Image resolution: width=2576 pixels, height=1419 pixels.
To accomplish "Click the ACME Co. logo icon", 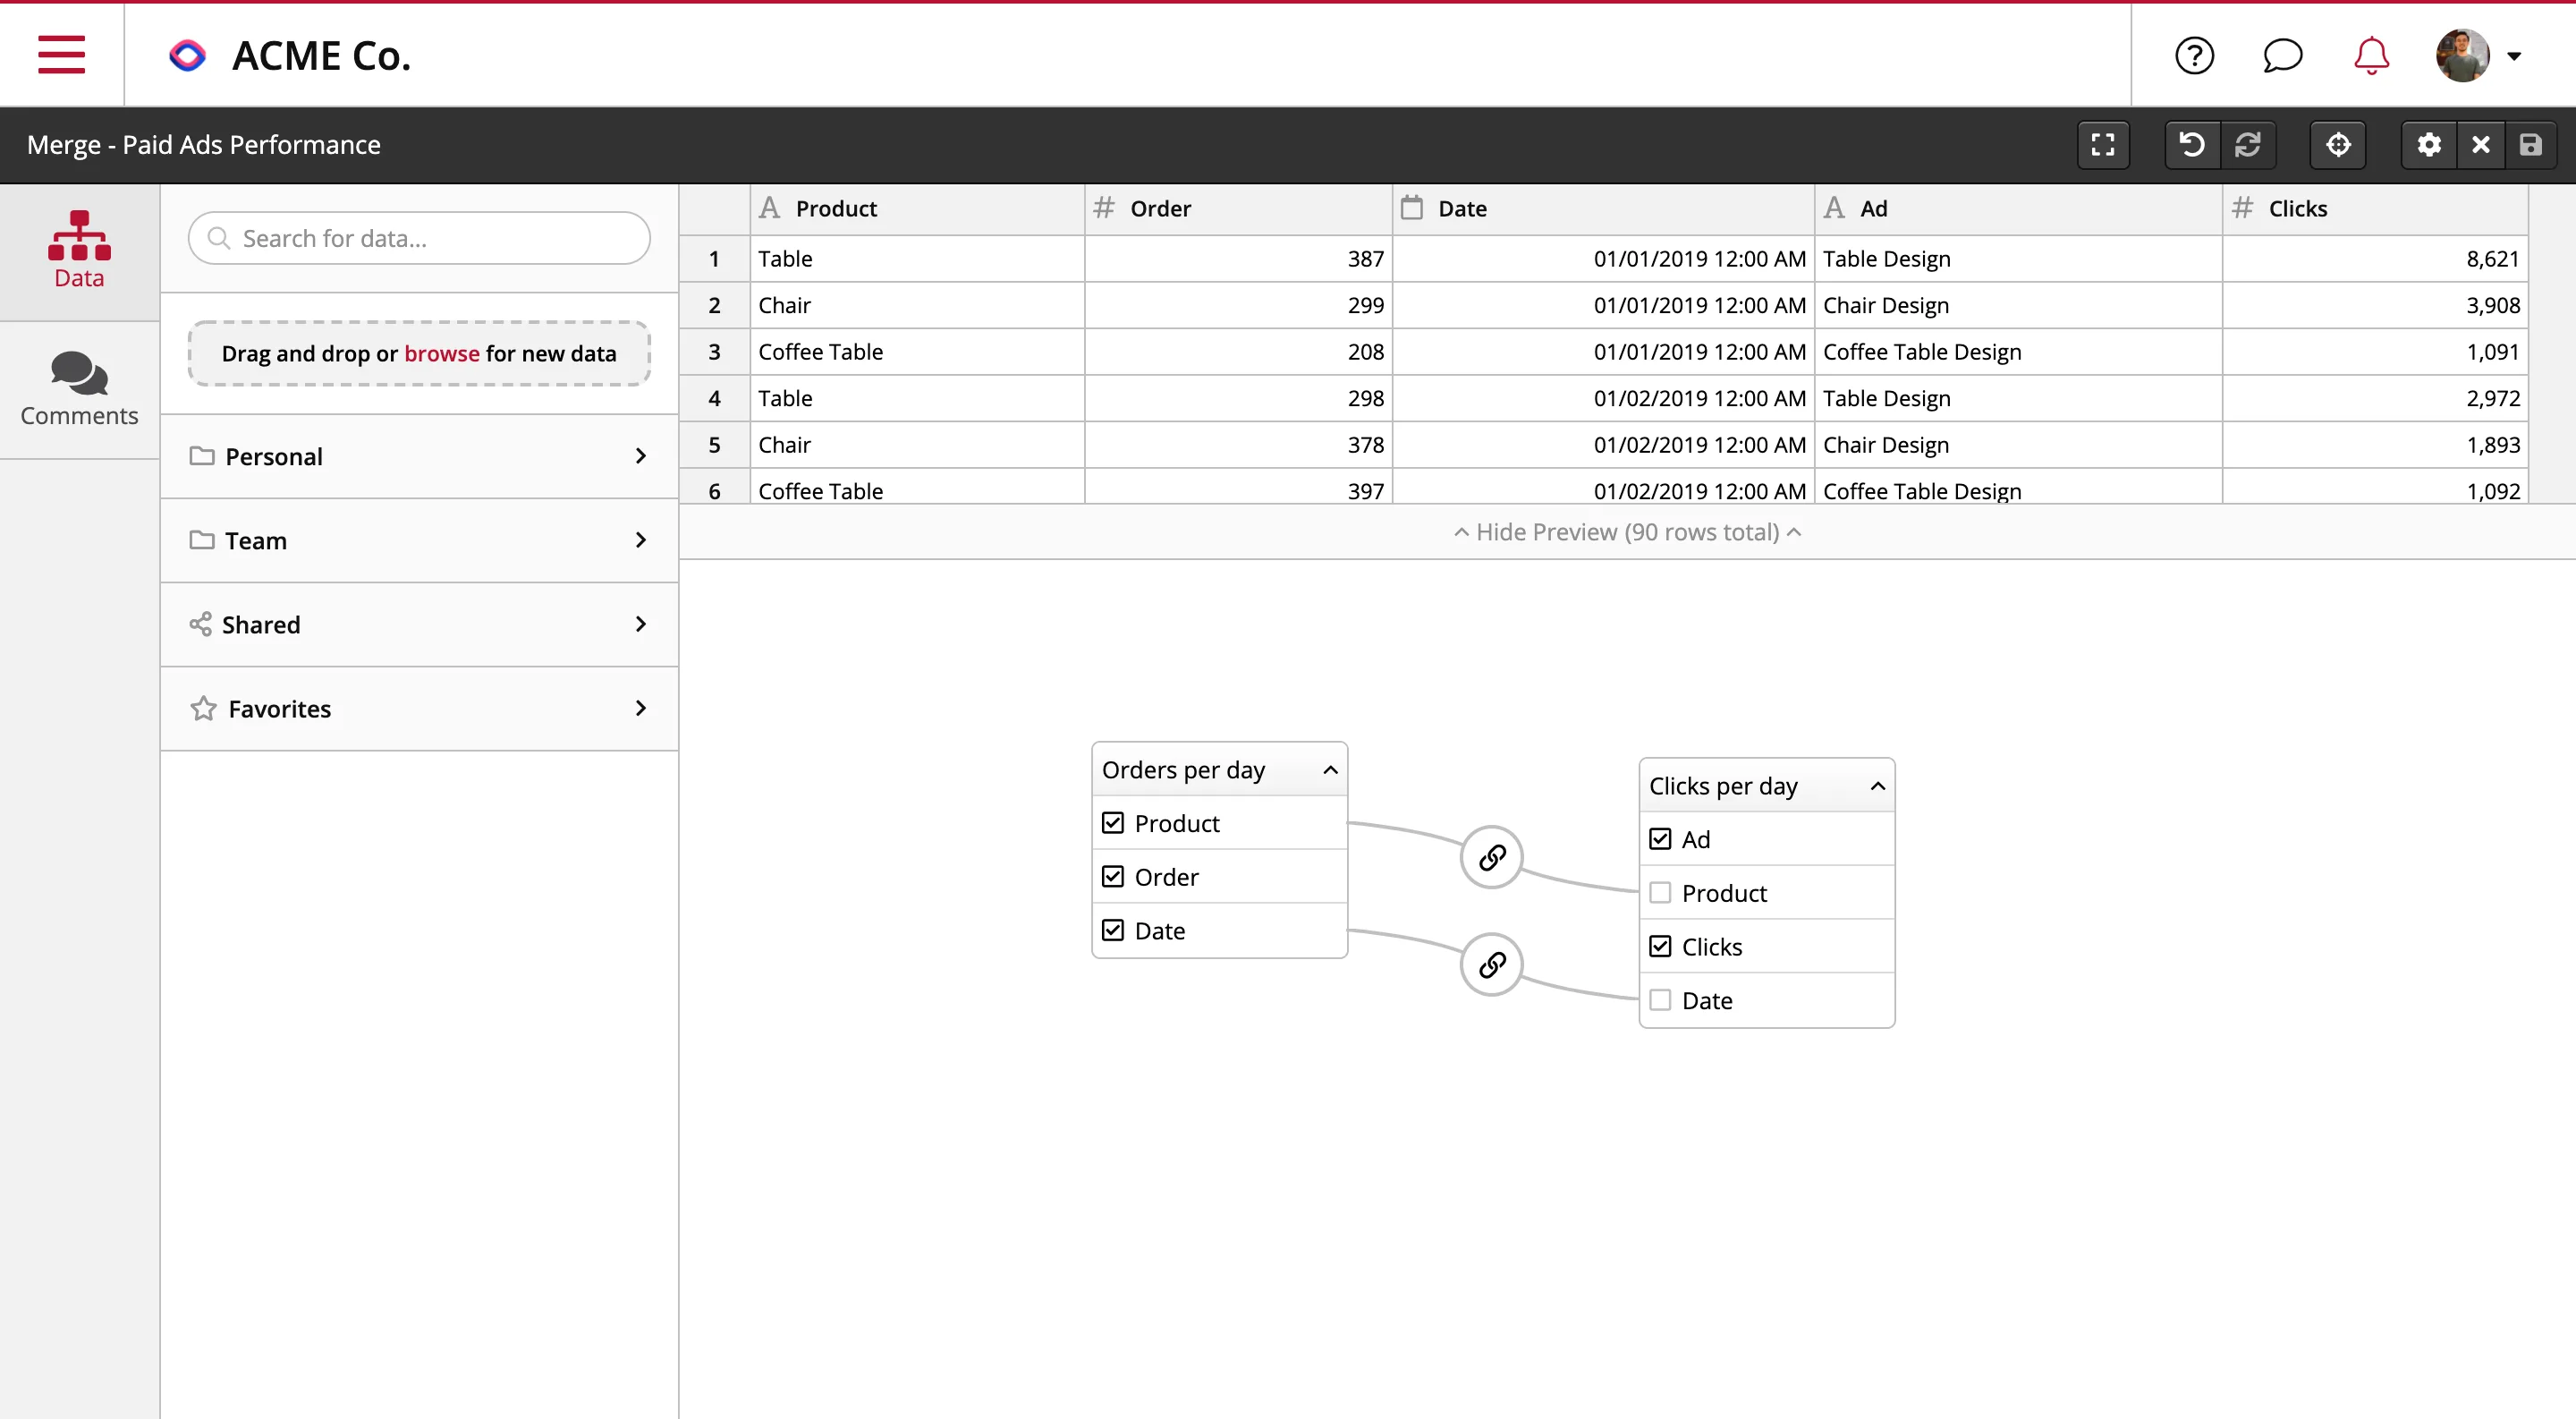I will tap(187, 55).
